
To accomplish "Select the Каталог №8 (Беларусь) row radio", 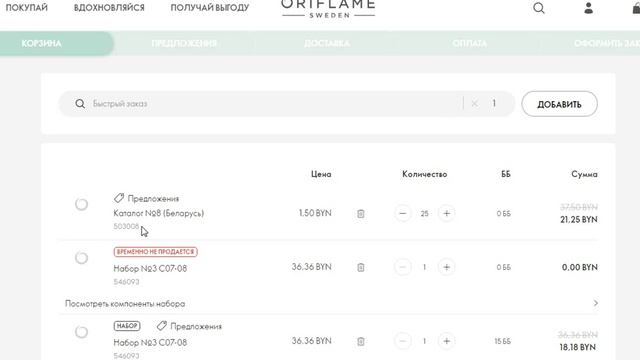I will coord(81,204).
